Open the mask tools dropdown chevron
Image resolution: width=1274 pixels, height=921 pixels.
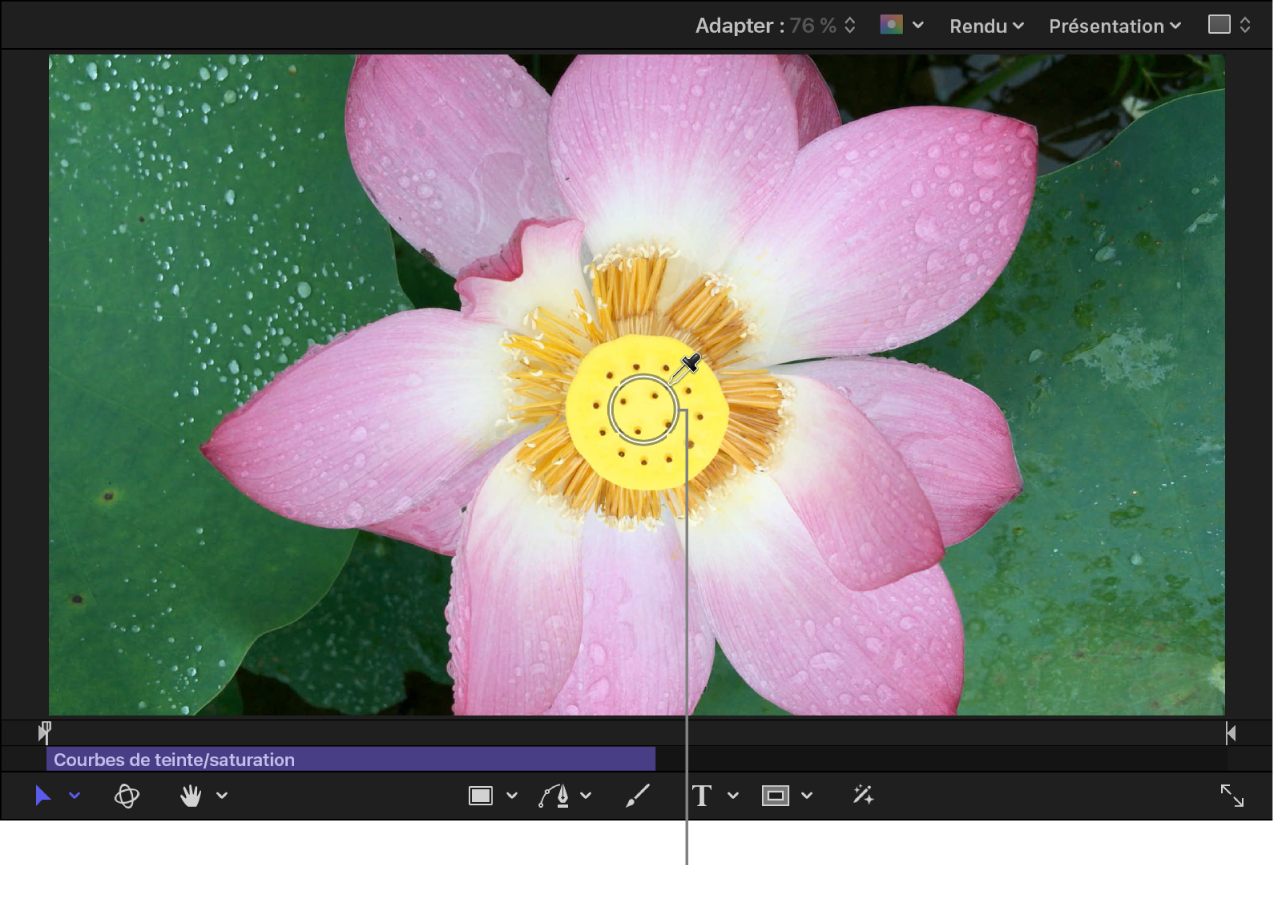807,796
